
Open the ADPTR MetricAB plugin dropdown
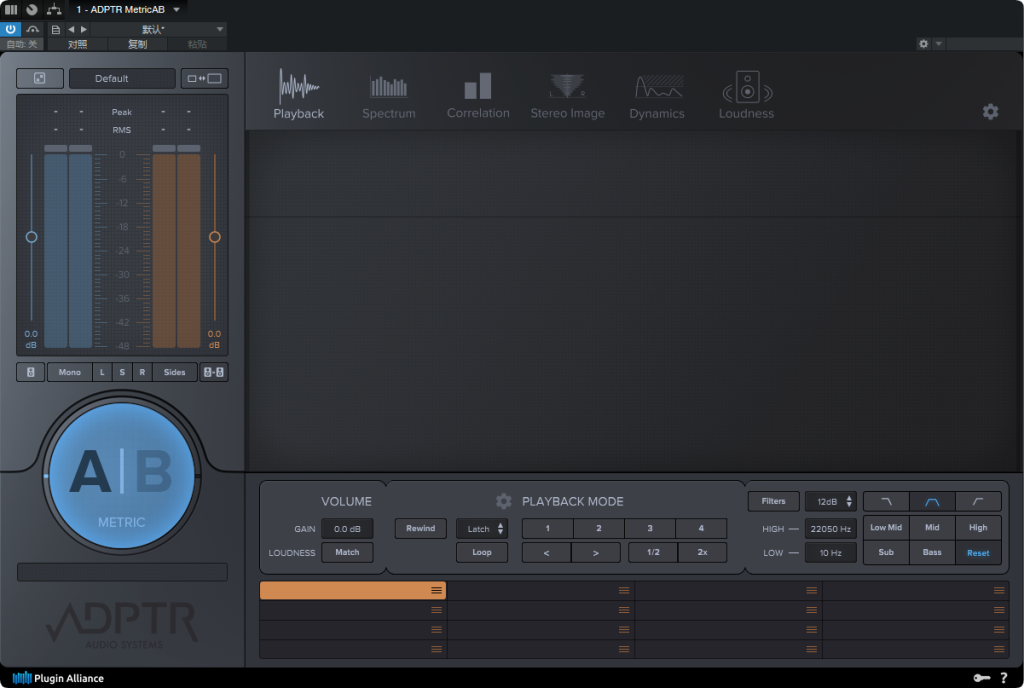point(128,9)
